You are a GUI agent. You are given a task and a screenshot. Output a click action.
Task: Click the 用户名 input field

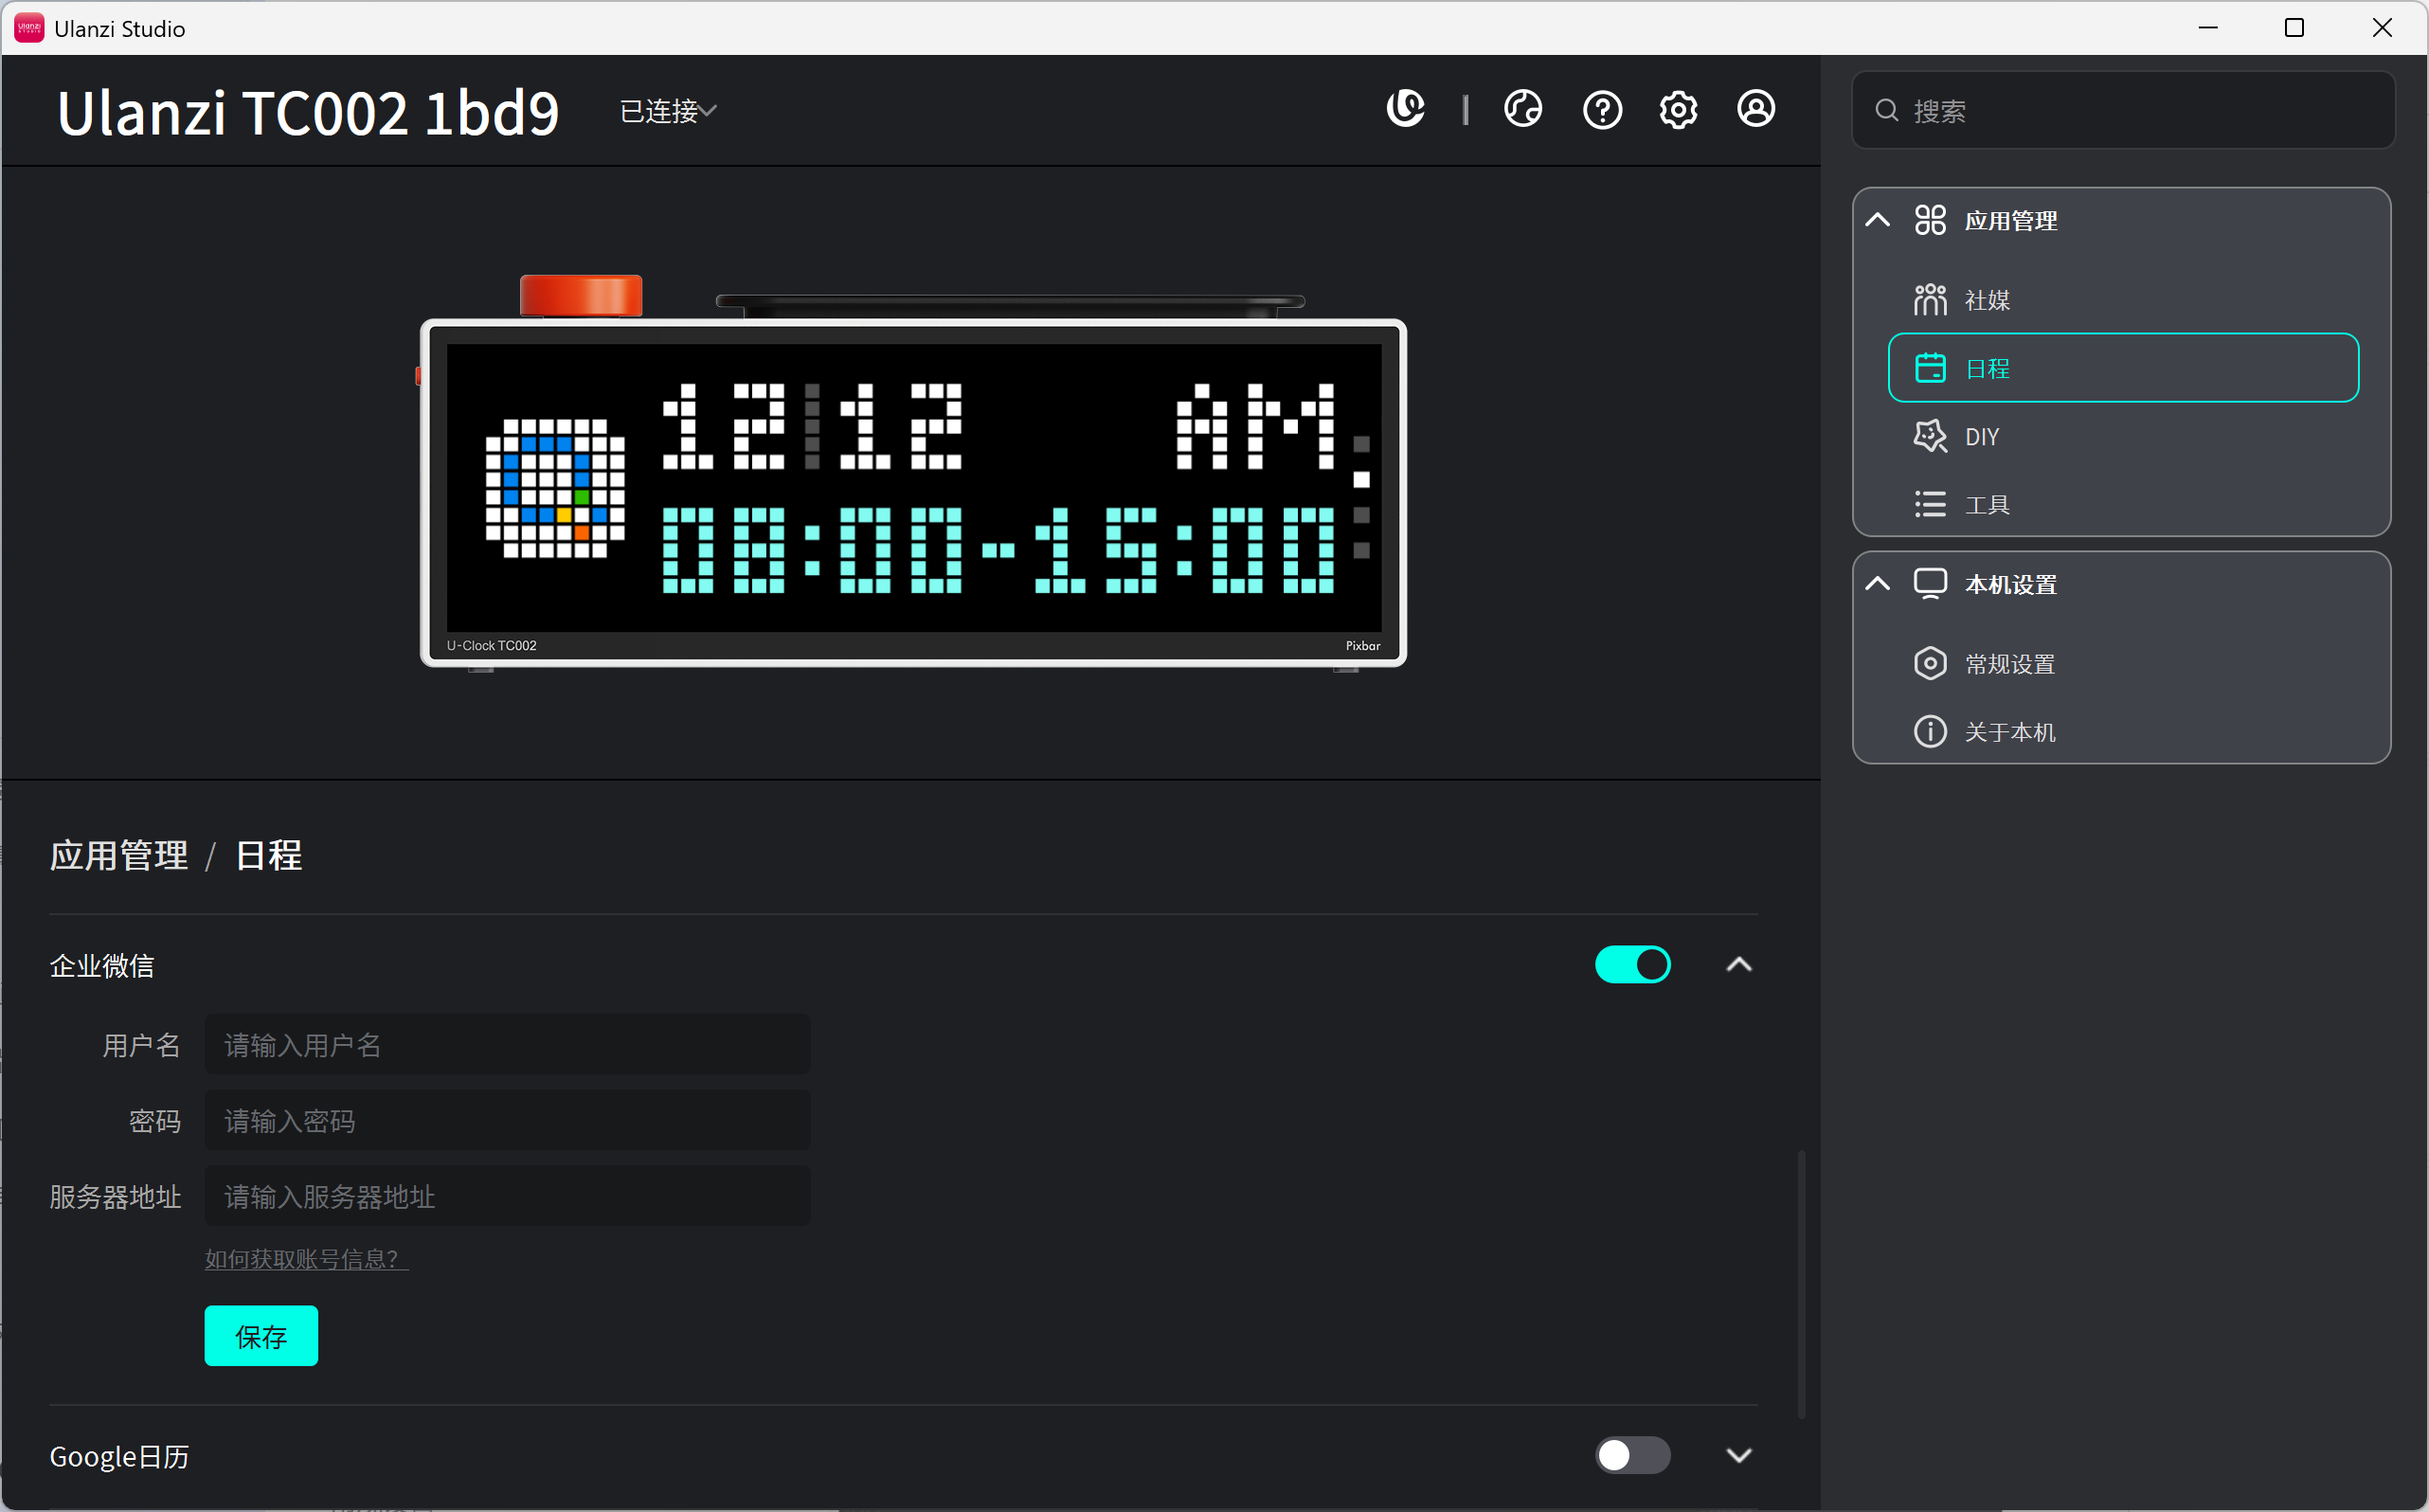(x=507, y=1044)
